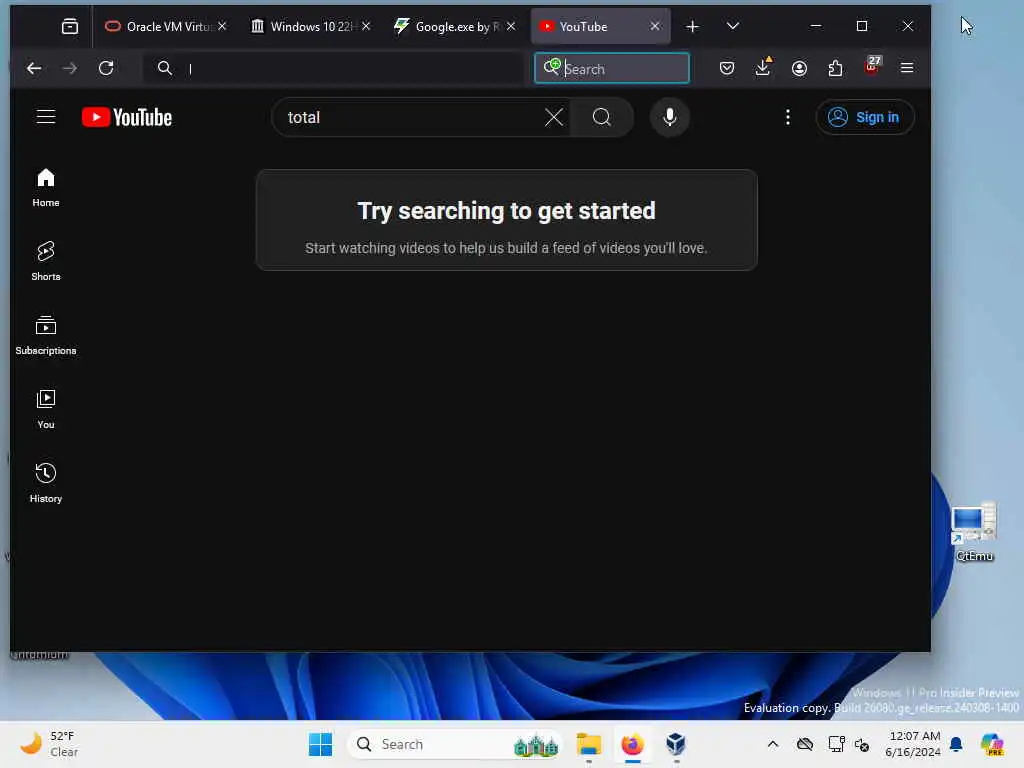Open the YouTube guide hamburger menu
Screen dimensions: 1024x768
pos(46,117)
